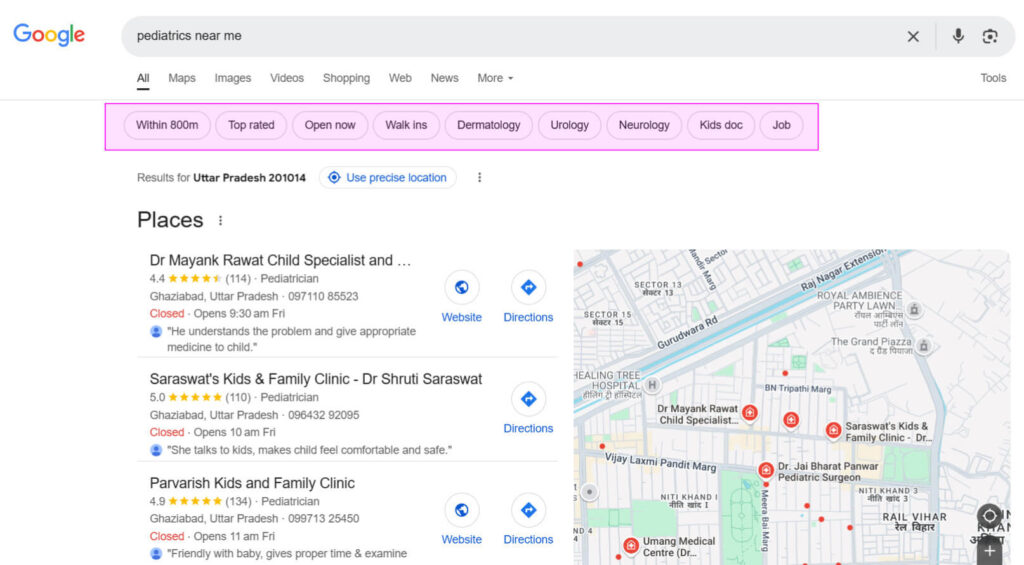Image resolution: width=1024 pixels, height=565 pixels.
Task: Select the Job filter chip
Action: (781, 125)
